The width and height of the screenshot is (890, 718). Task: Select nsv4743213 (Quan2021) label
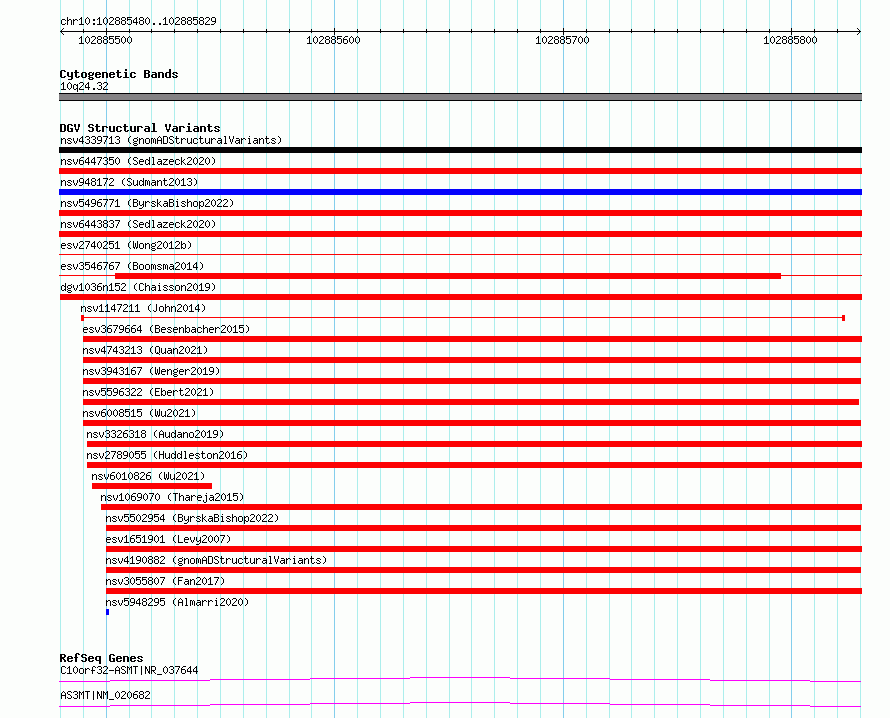tap(145, 350)
